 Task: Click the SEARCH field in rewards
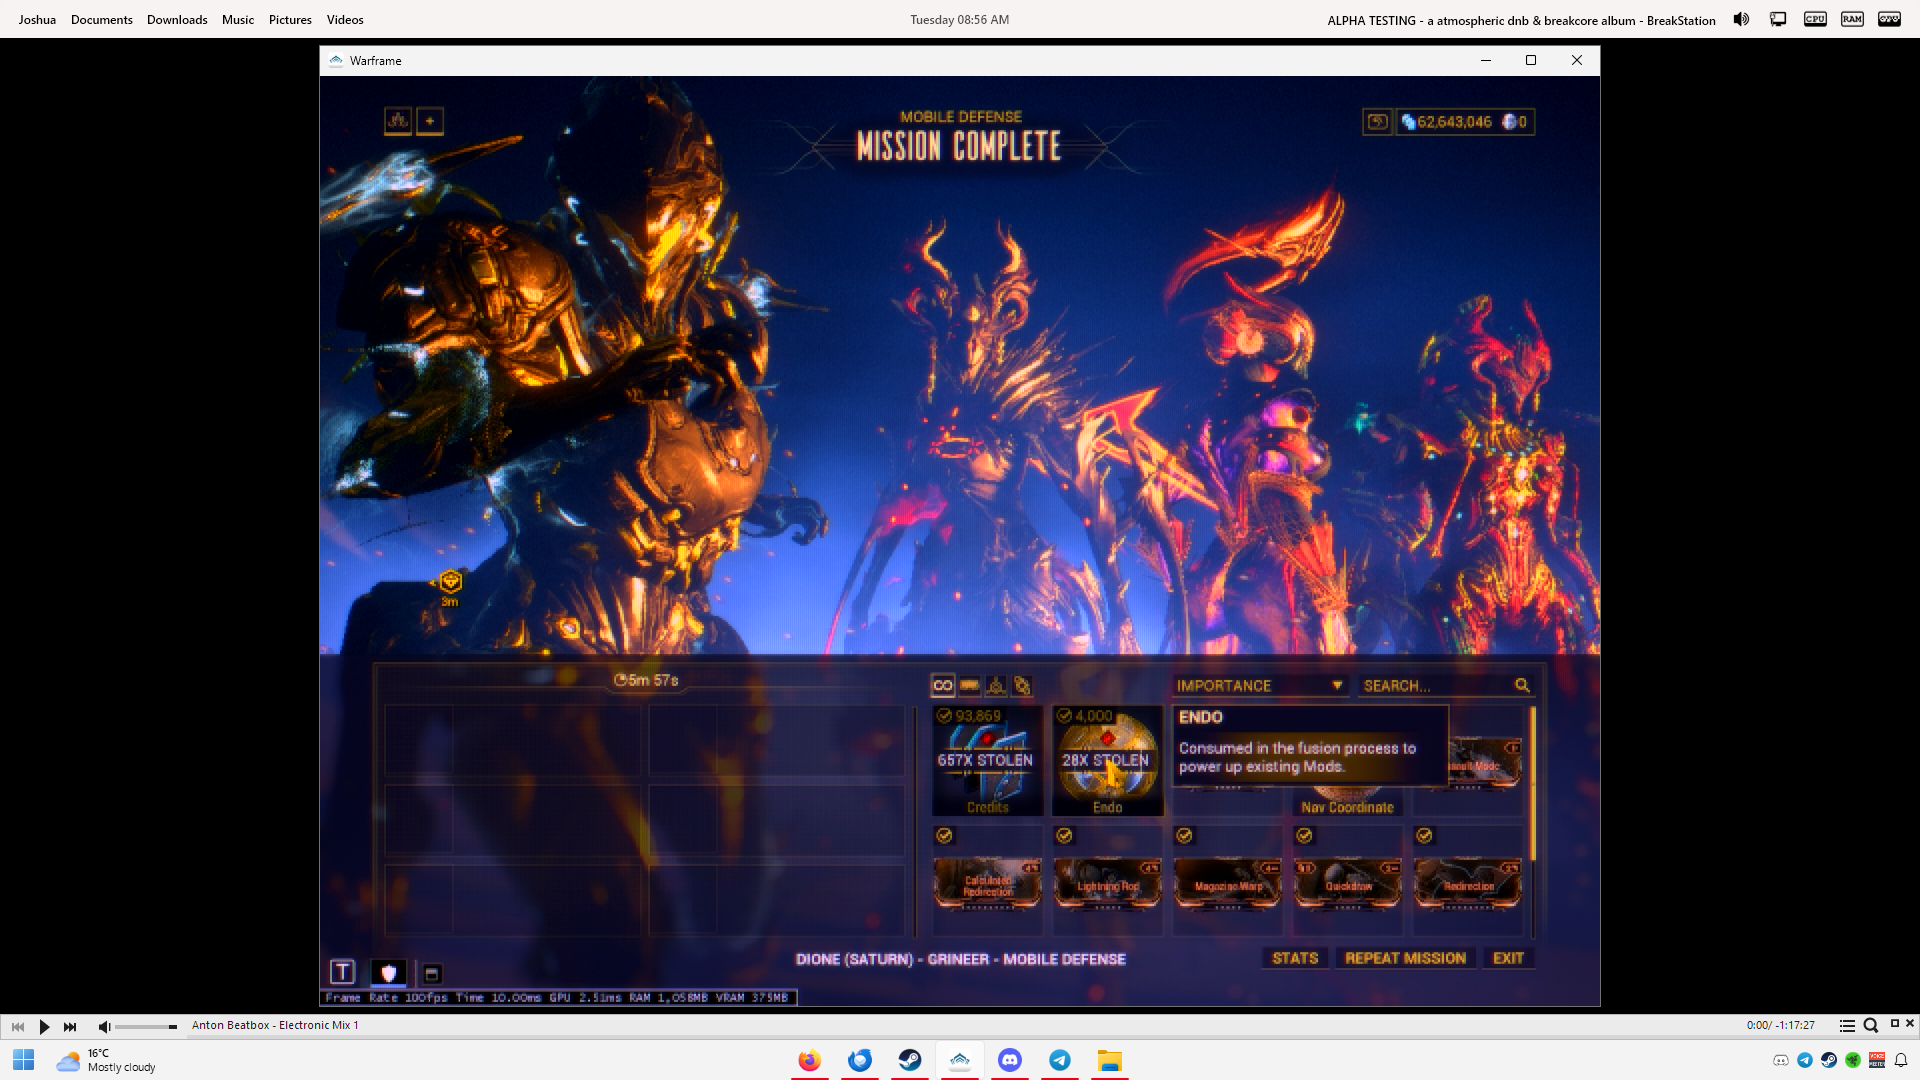tap(1445, 686)
